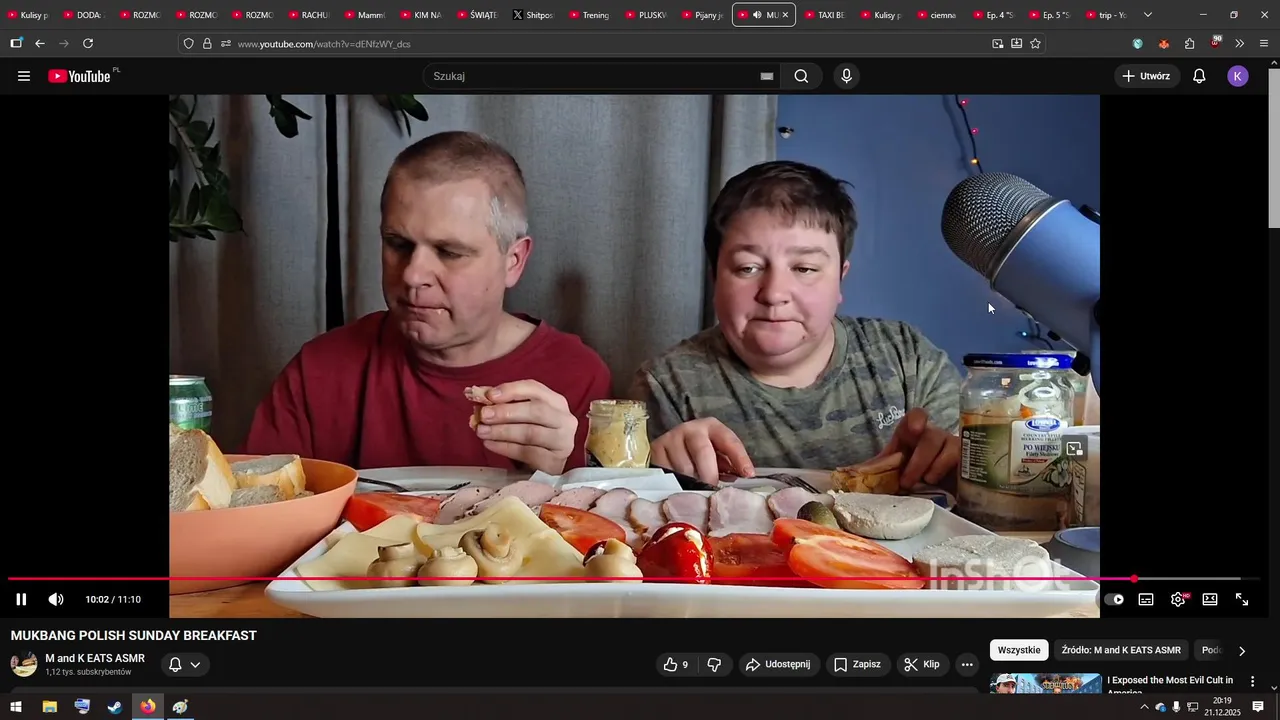Select the Wszystkie filter chip
Viewport: 1280px width, 720px height.
point(1019,650)
